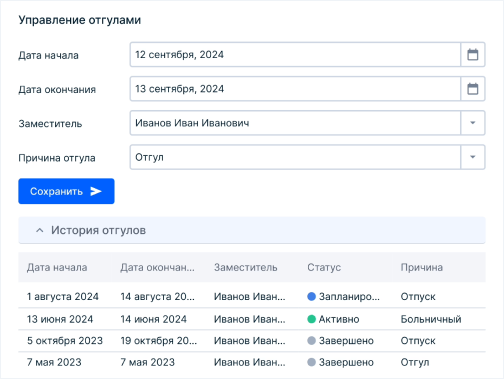Click gray status dot in 5 октября 2023 row
Image resolution: width=504 pixels, height=379 pixels.
[x=311, y=341]
